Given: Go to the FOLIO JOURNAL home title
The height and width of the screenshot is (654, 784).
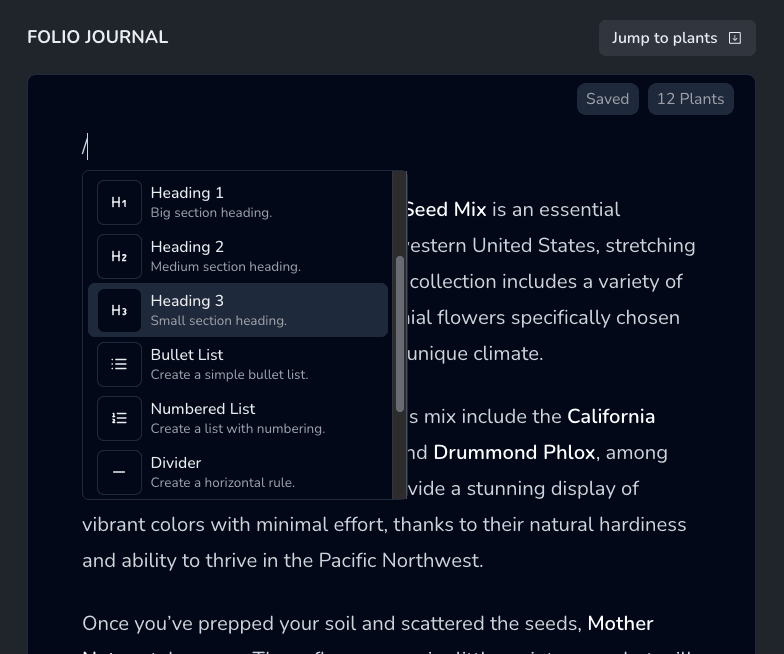Looking at the screenshot, I should click(x=98, y=37).
